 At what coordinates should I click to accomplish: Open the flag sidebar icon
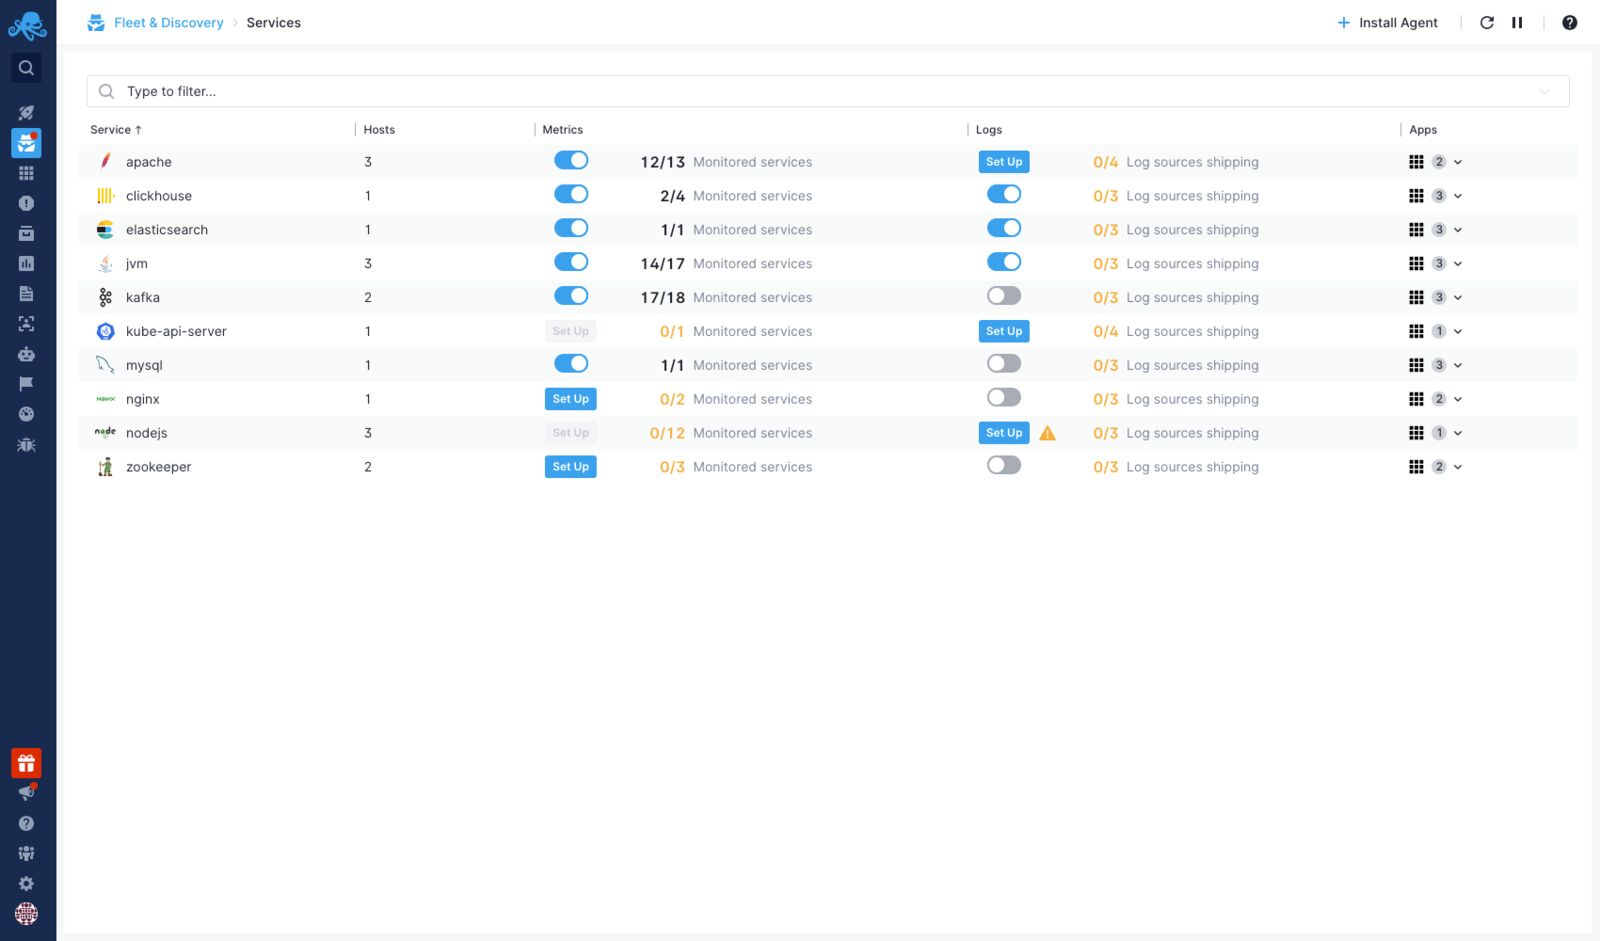pos(27,383)
